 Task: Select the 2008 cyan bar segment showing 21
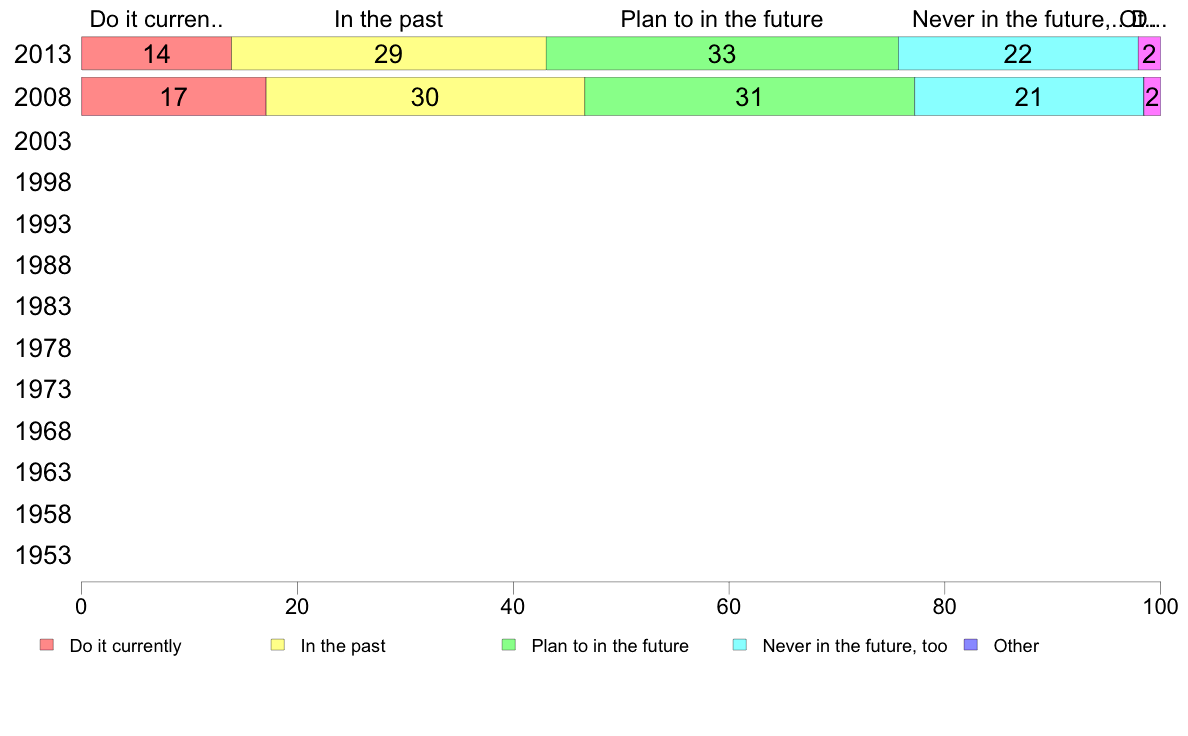(x=1029, y=96)
